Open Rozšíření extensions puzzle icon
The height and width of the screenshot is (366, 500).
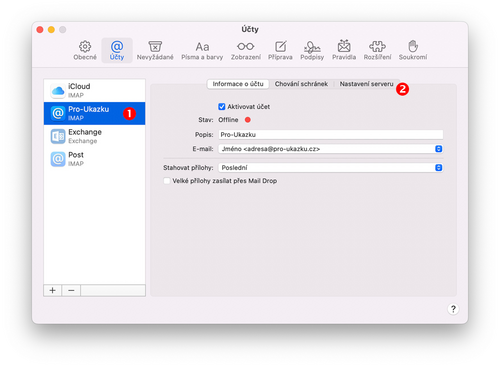tap(377, 51)
